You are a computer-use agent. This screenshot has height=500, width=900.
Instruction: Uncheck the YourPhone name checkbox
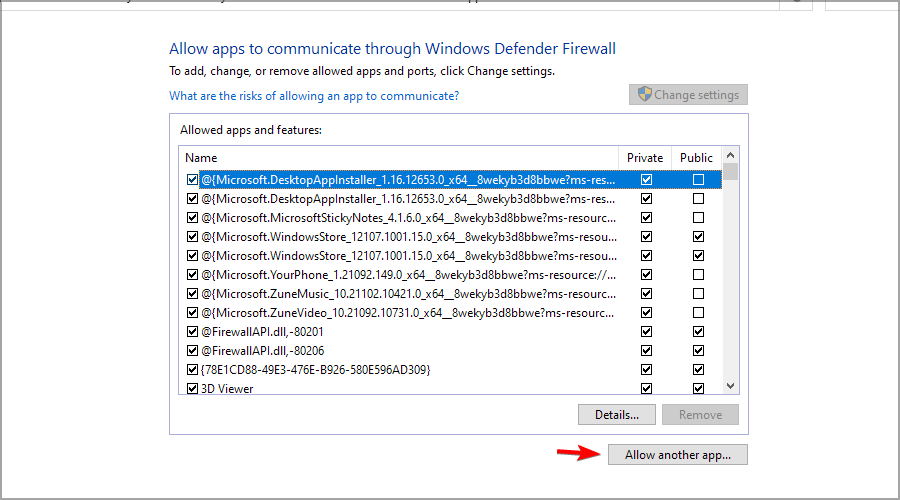point(192,274)
